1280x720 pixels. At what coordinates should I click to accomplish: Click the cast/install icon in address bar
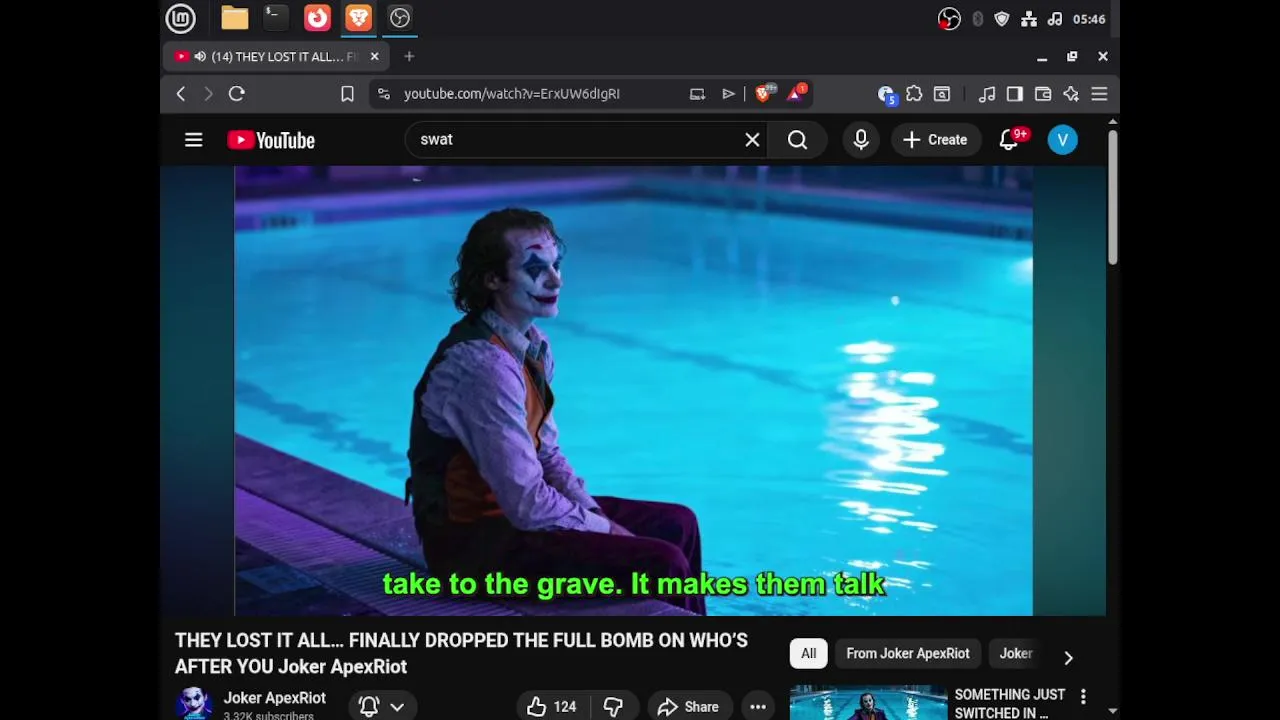(x=697, y=94)
